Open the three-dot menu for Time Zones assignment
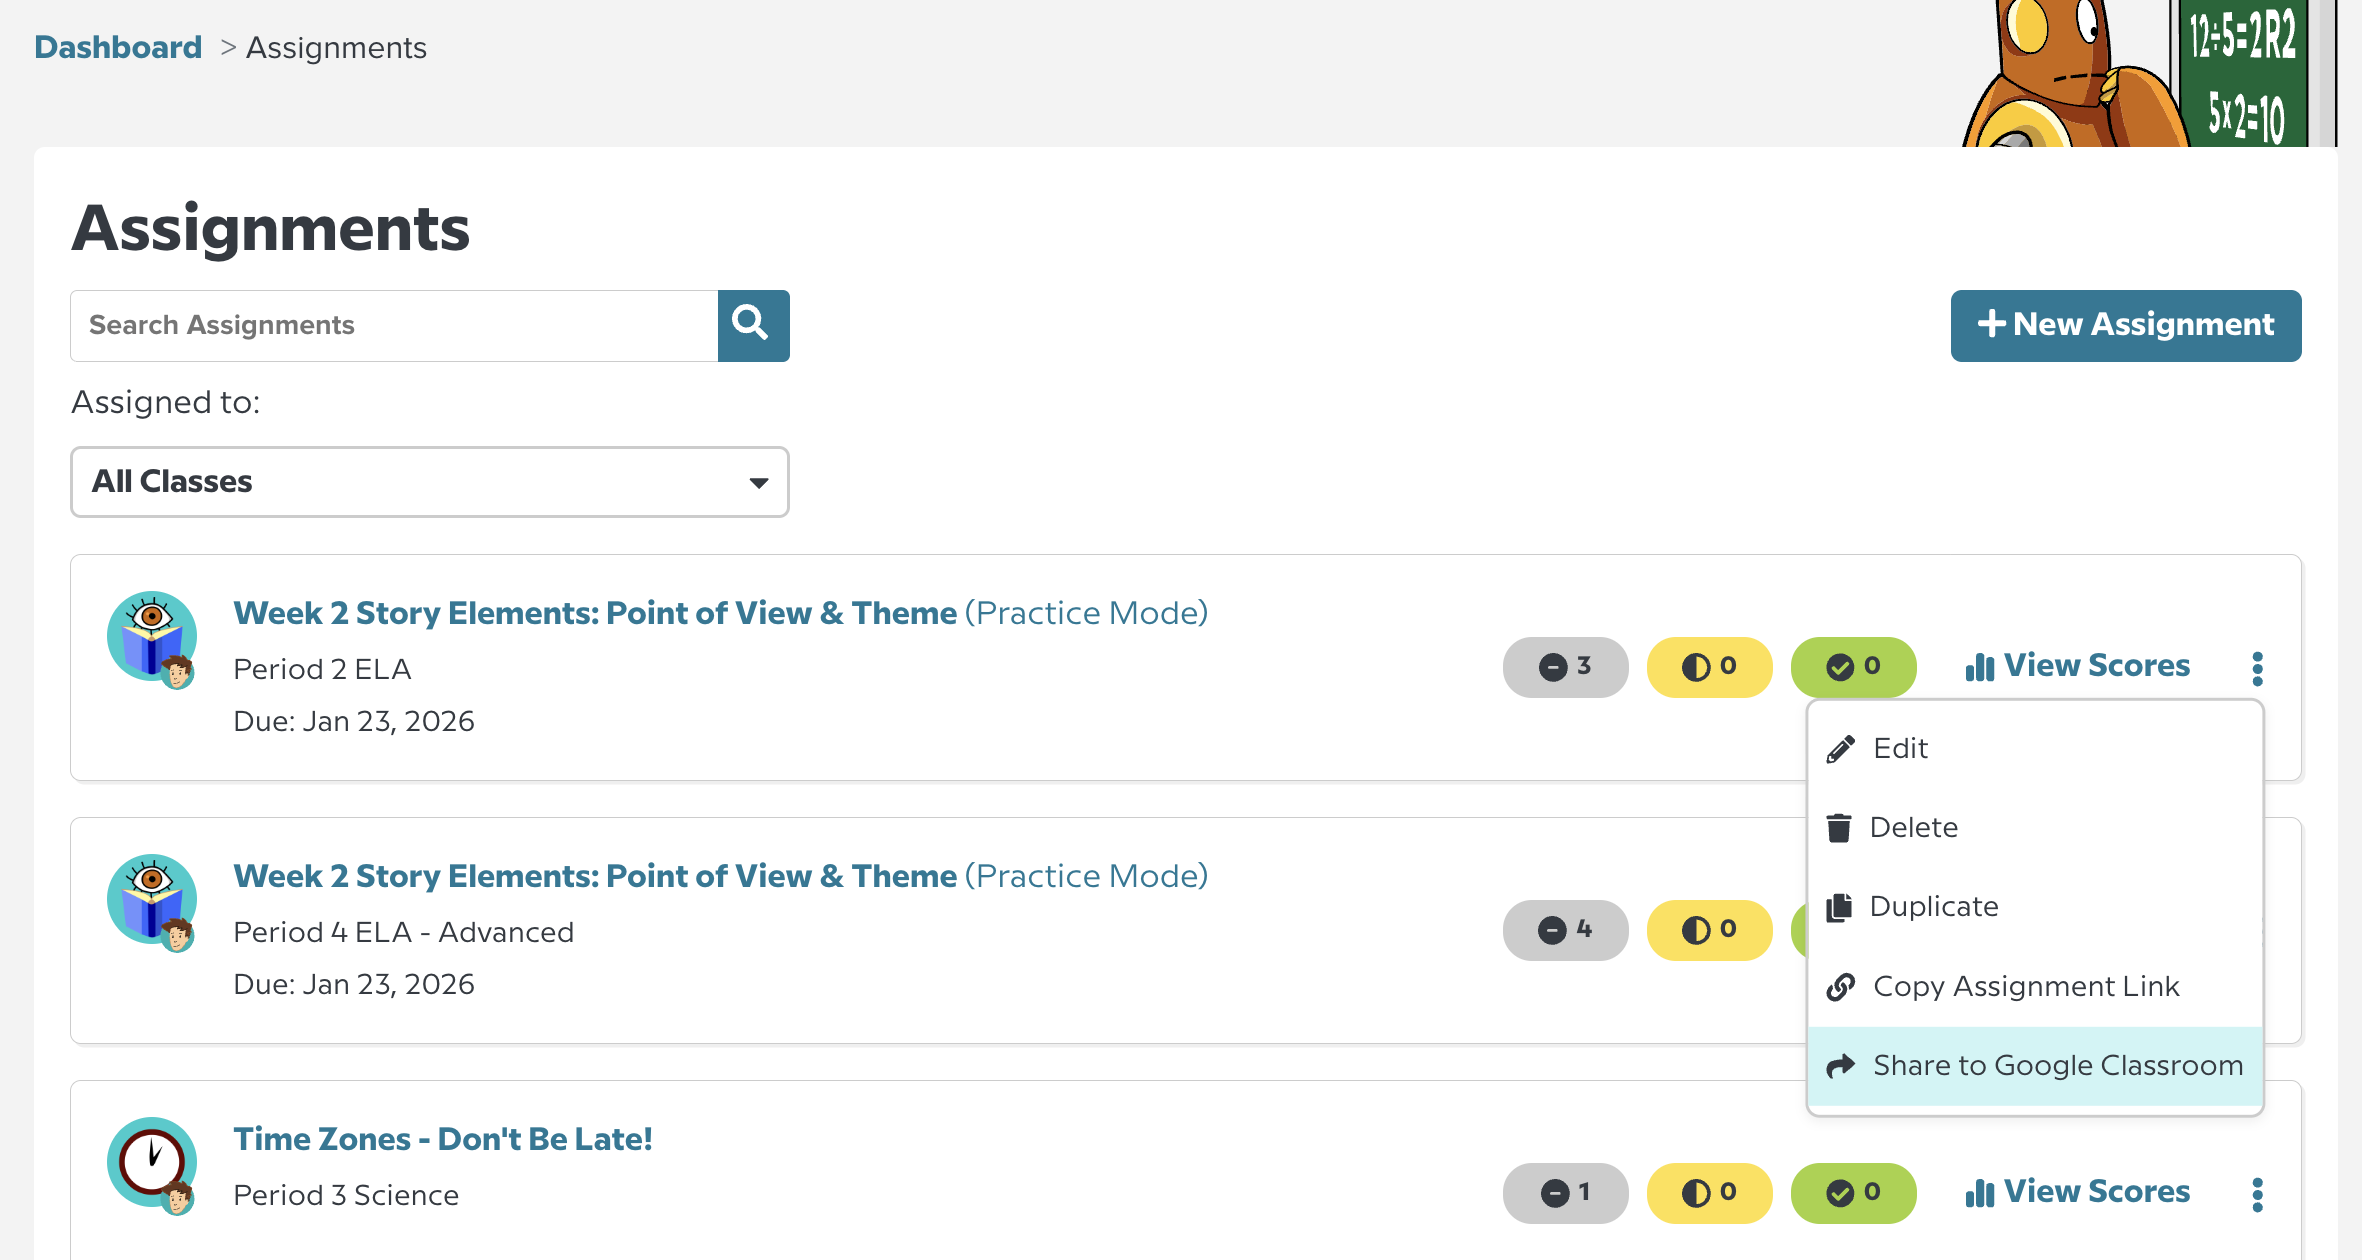This screenshot has height=1260, width=2362. click(2257, 1191)
